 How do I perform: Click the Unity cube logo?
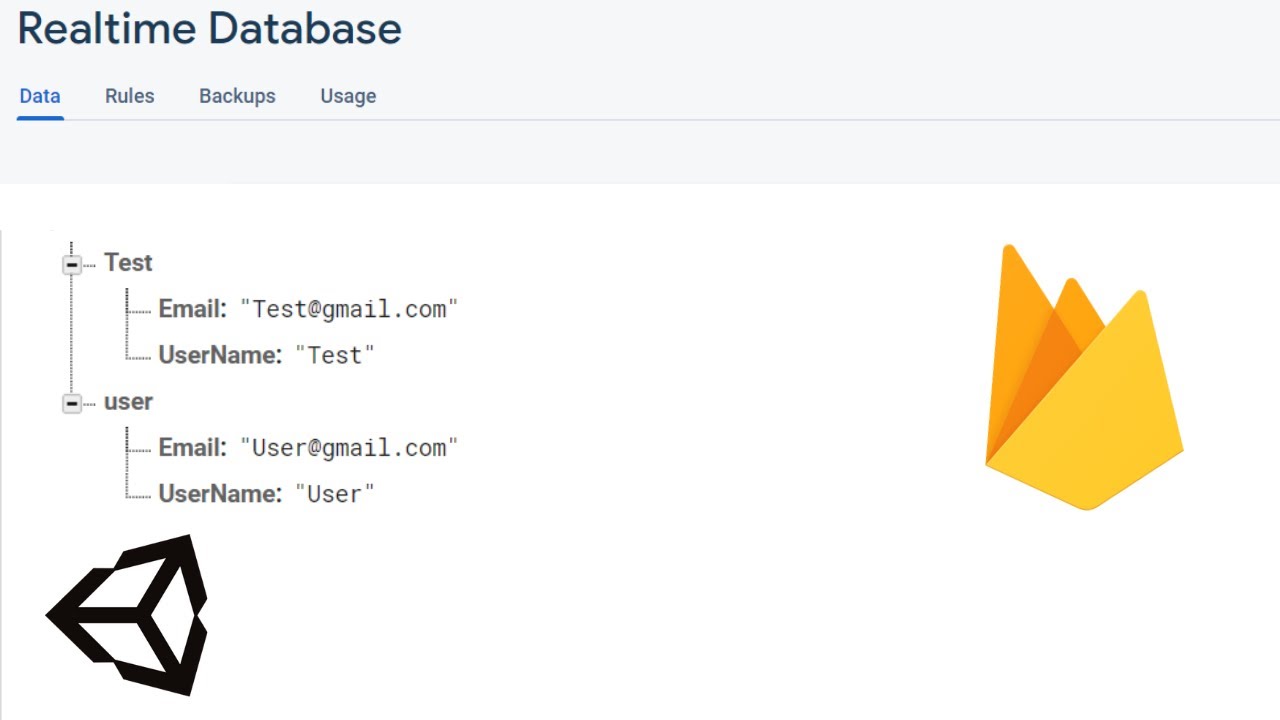click(x=129, y=614)
